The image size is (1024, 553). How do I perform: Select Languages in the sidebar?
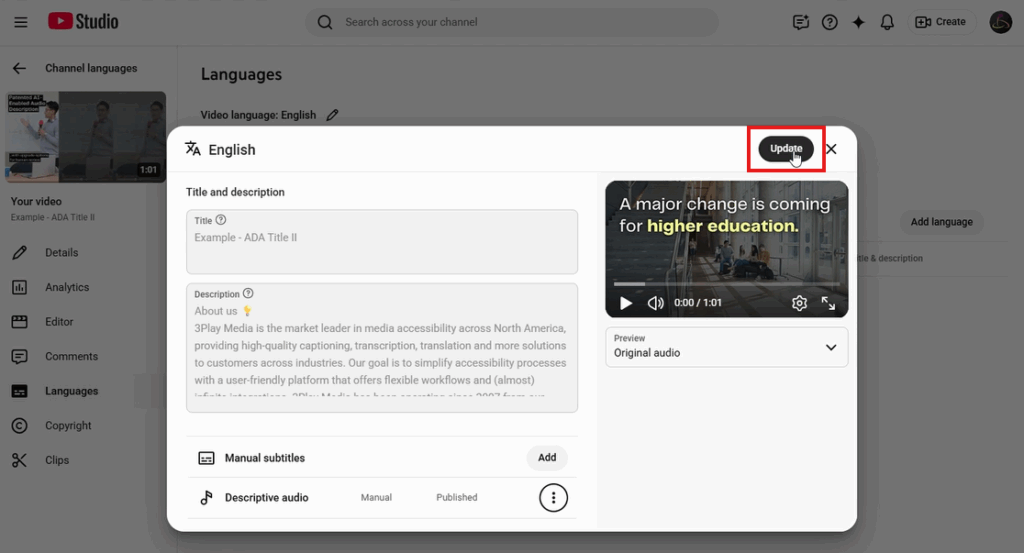tap(71, 391)
